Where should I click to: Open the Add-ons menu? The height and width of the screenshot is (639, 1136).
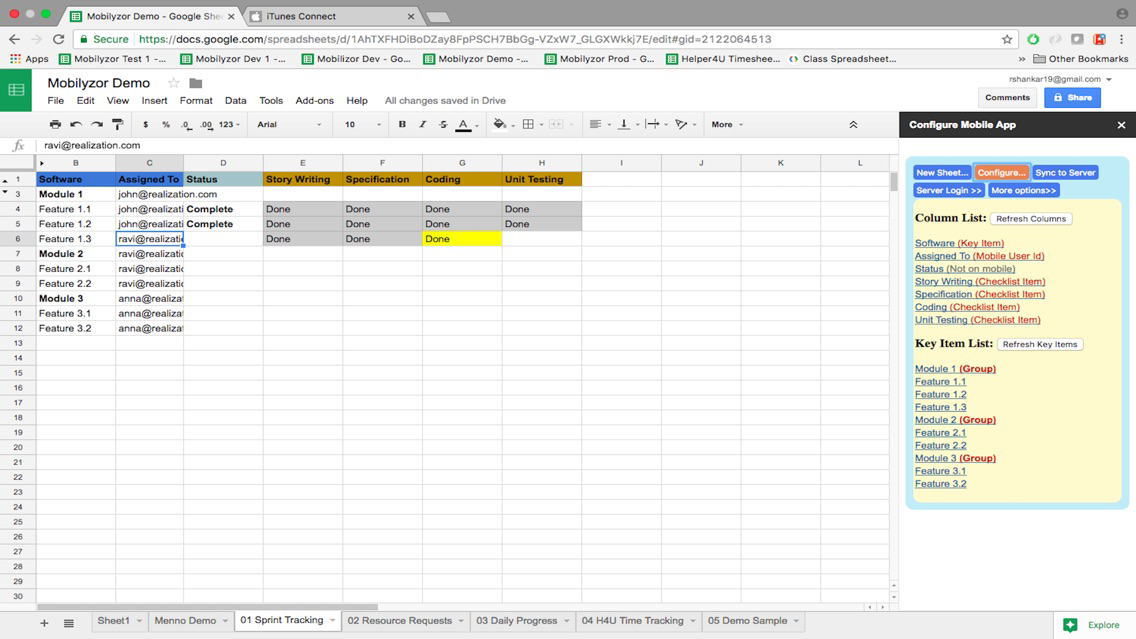[x=314, y=101]
